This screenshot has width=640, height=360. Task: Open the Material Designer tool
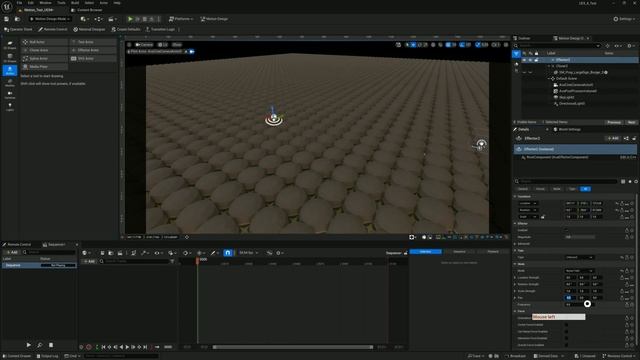coord(89,29)
